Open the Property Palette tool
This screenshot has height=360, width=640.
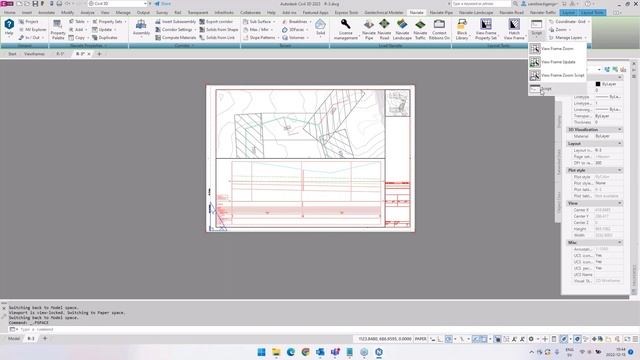pos(58,29)
